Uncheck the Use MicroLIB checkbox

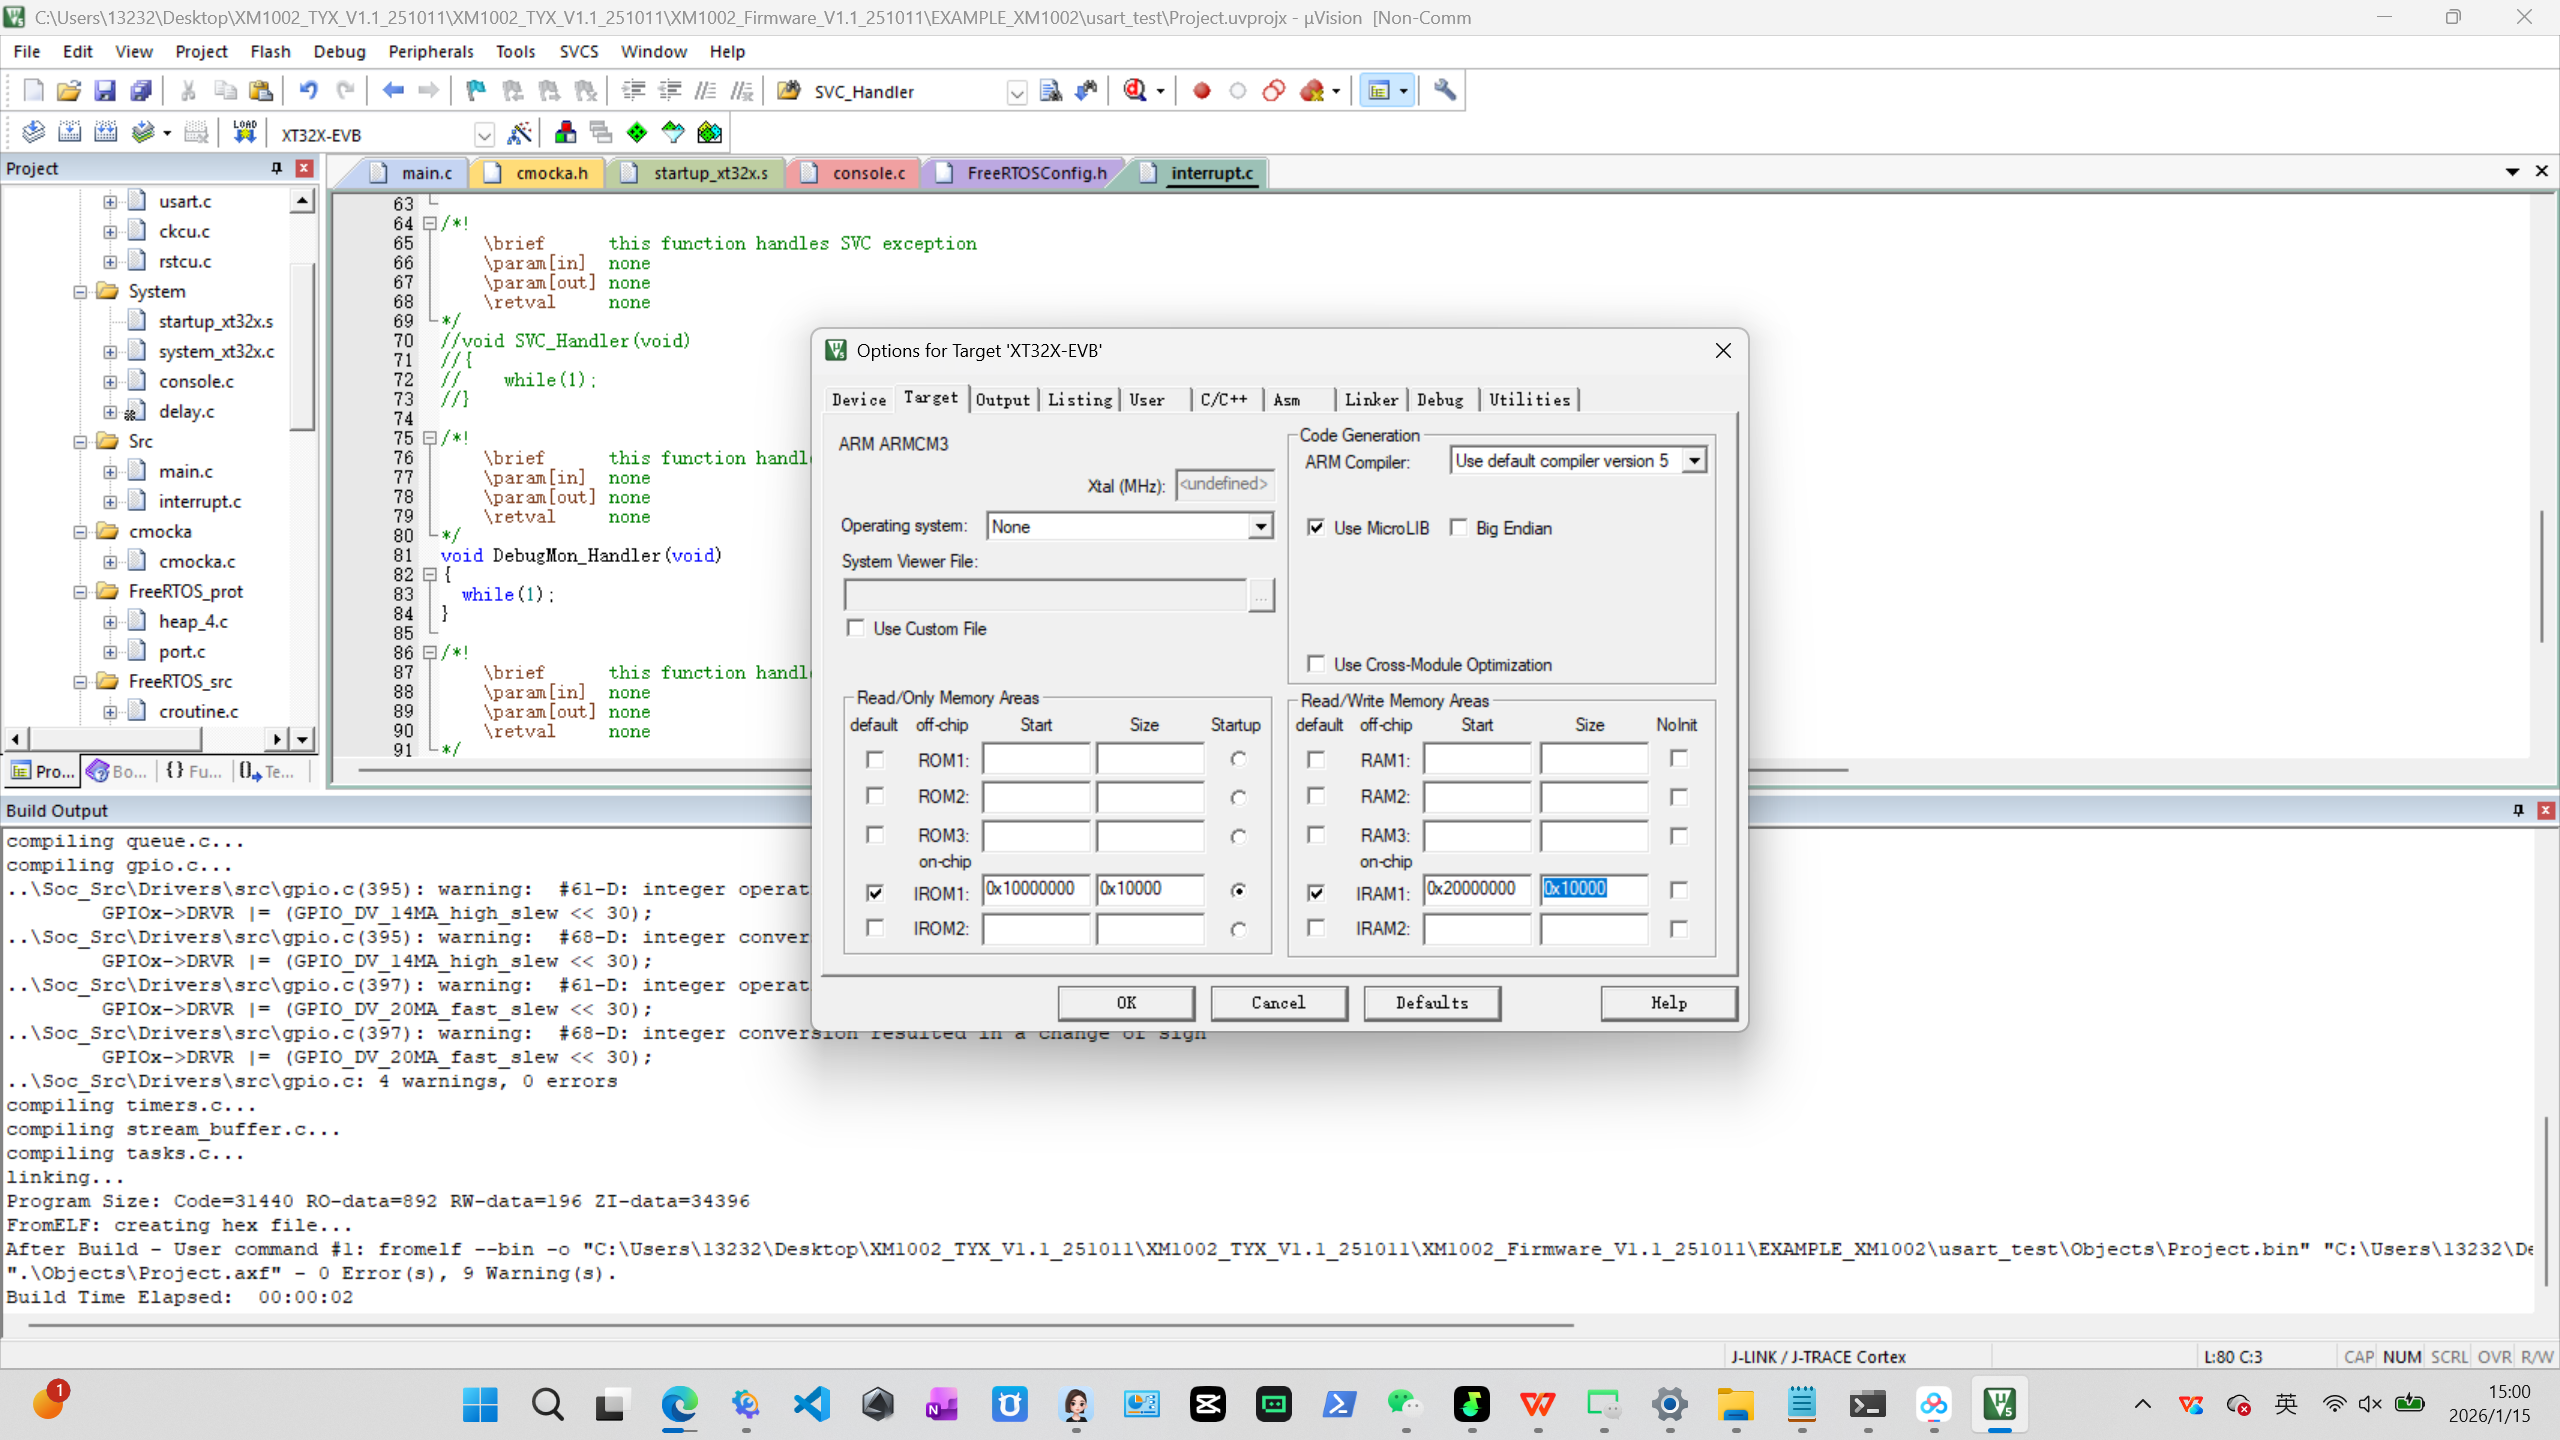[x=1316, y=528]
